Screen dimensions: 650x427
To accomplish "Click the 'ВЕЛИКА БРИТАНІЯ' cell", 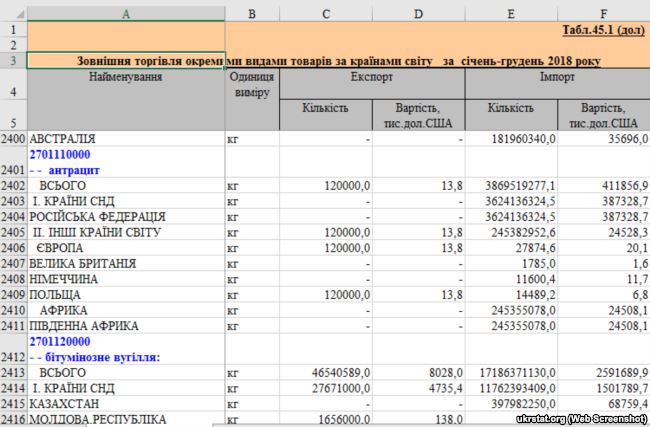I will pyautogui.click(x=126, y=264).
